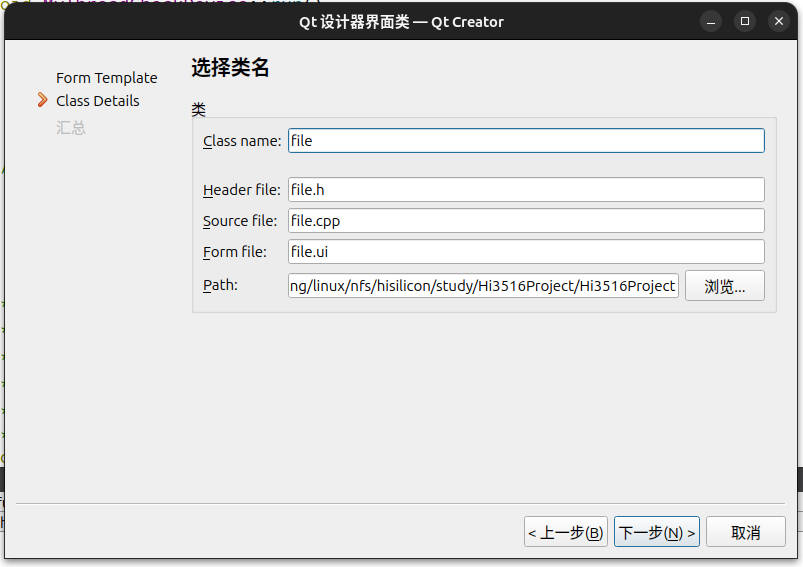Image resolution: width=803 pixels, height=567 pixels.
Task: Select the Form file field showing file.ui
Action: coord(526,252)
